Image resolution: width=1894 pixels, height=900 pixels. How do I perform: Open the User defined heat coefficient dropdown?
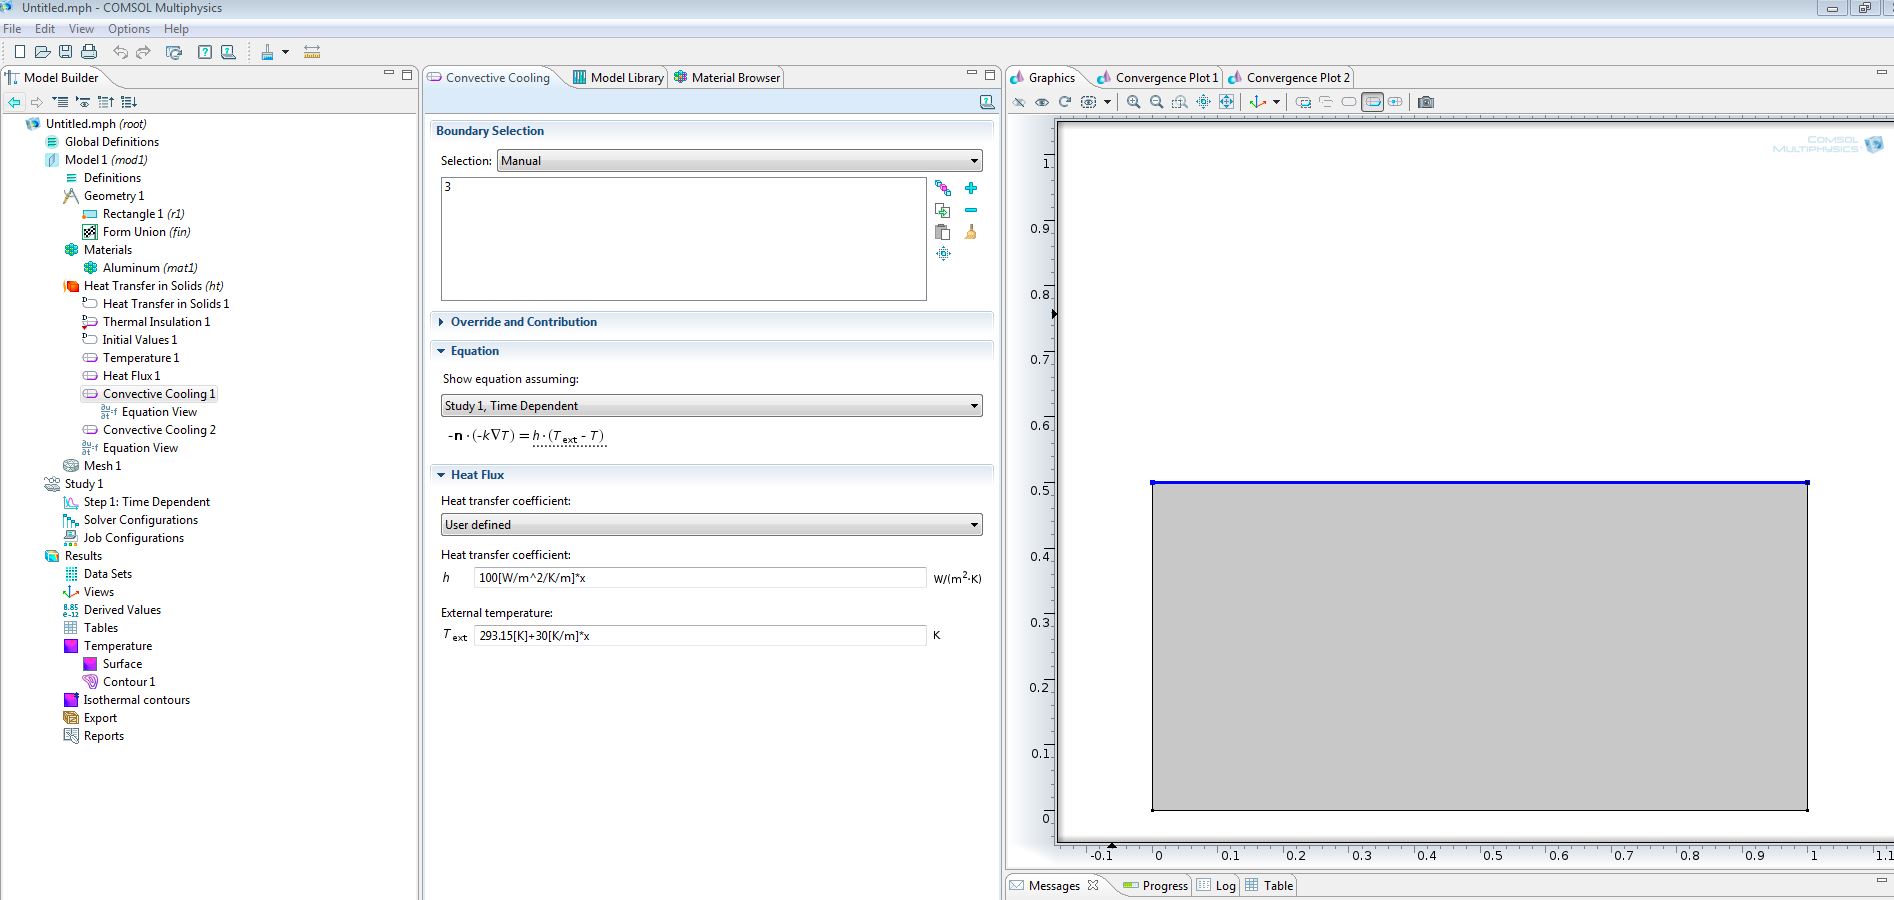pos(711,525)
